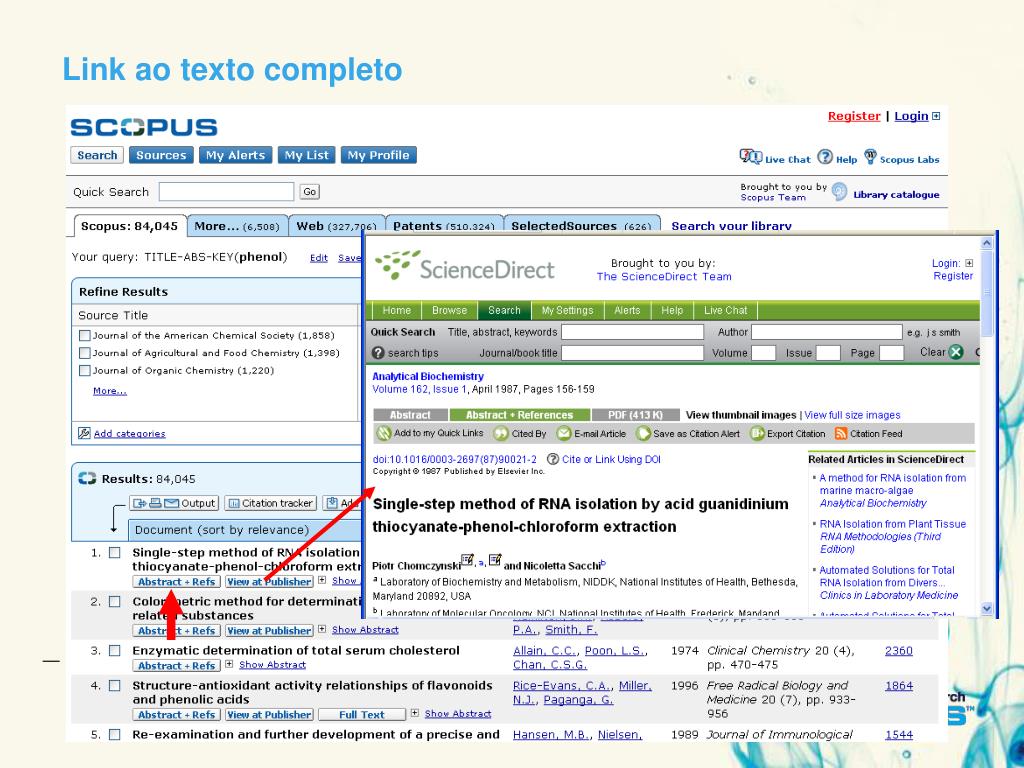
Task: Open the Allain, C.C. author link
Action: click(545, 650)
